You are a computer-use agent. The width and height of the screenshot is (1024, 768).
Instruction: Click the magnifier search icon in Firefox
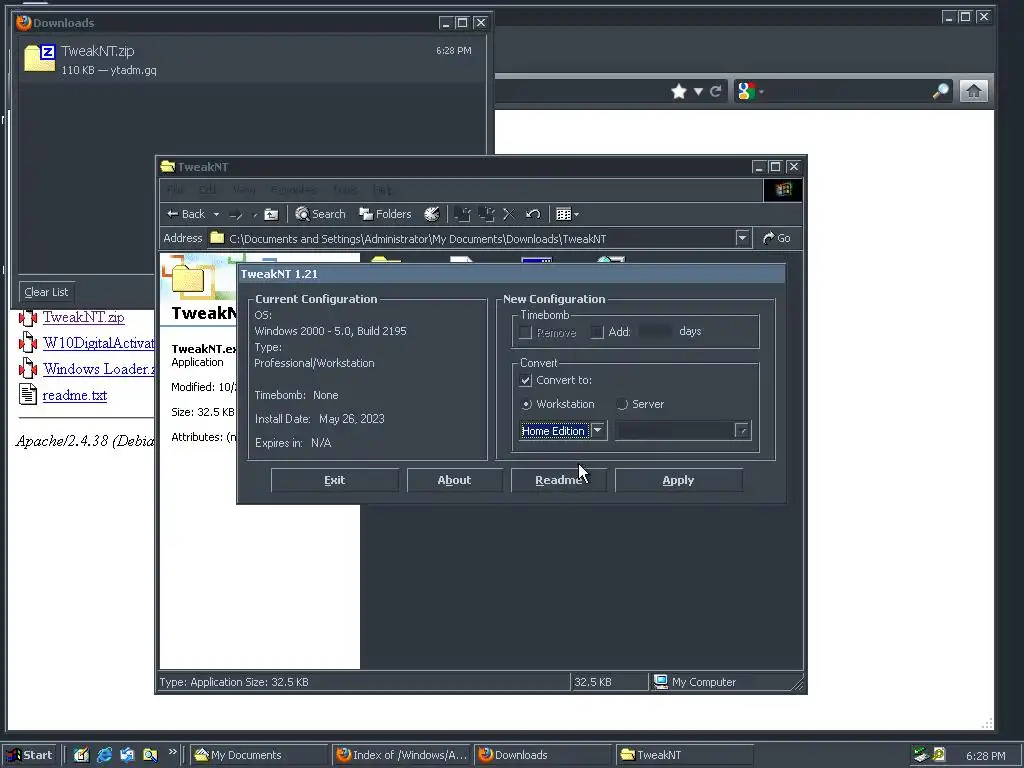940,91
